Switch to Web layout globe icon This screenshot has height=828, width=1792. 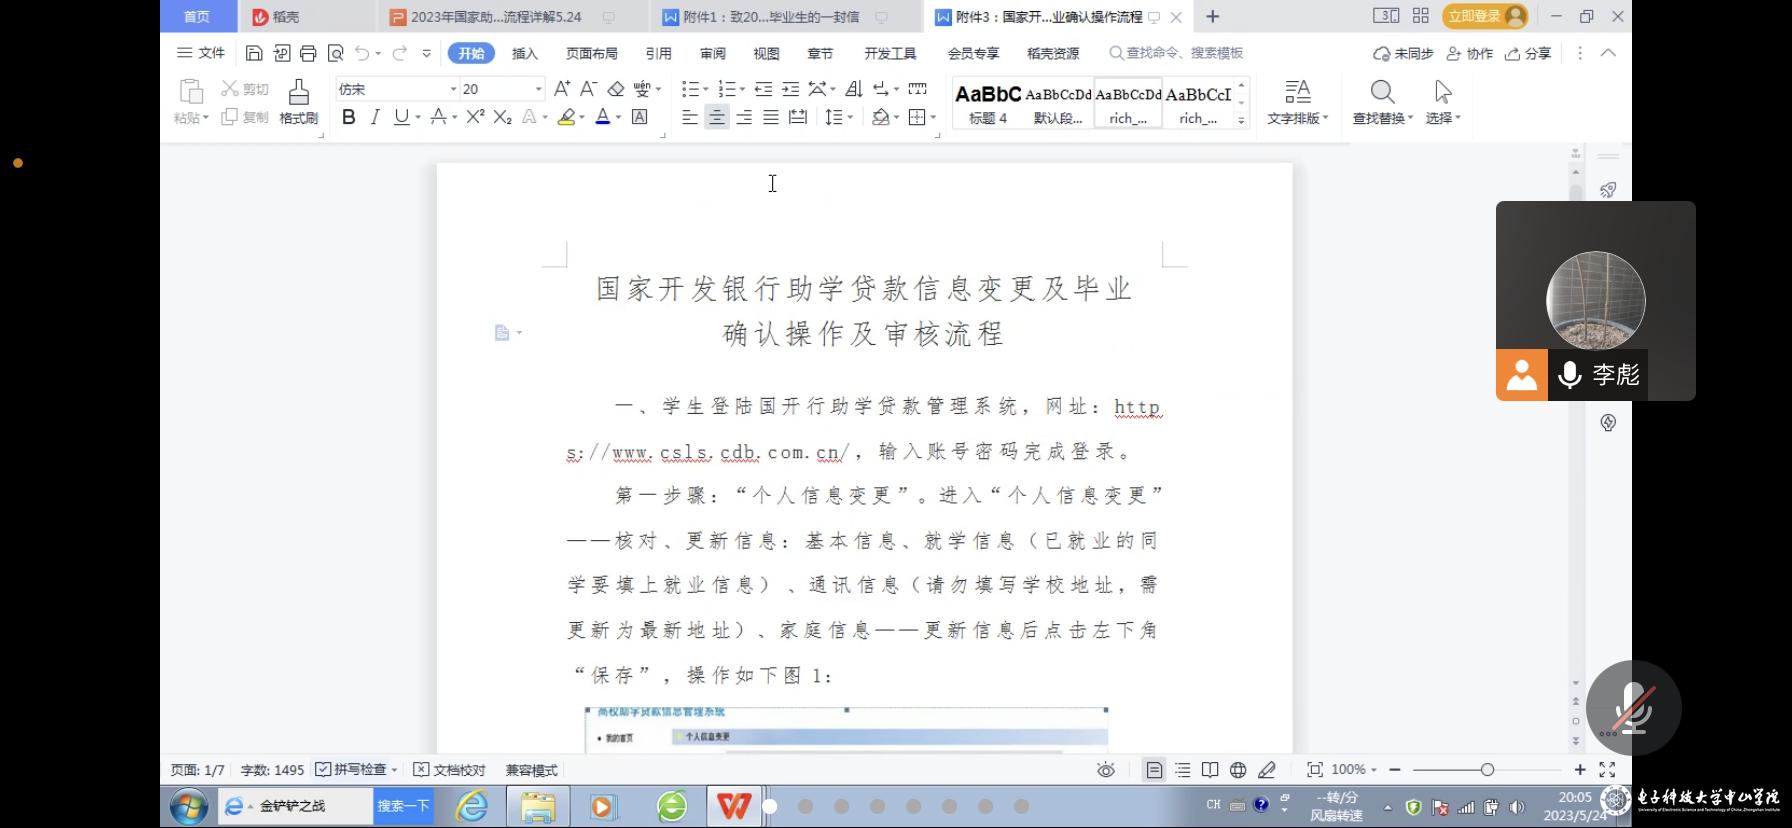pos(1238,770)
